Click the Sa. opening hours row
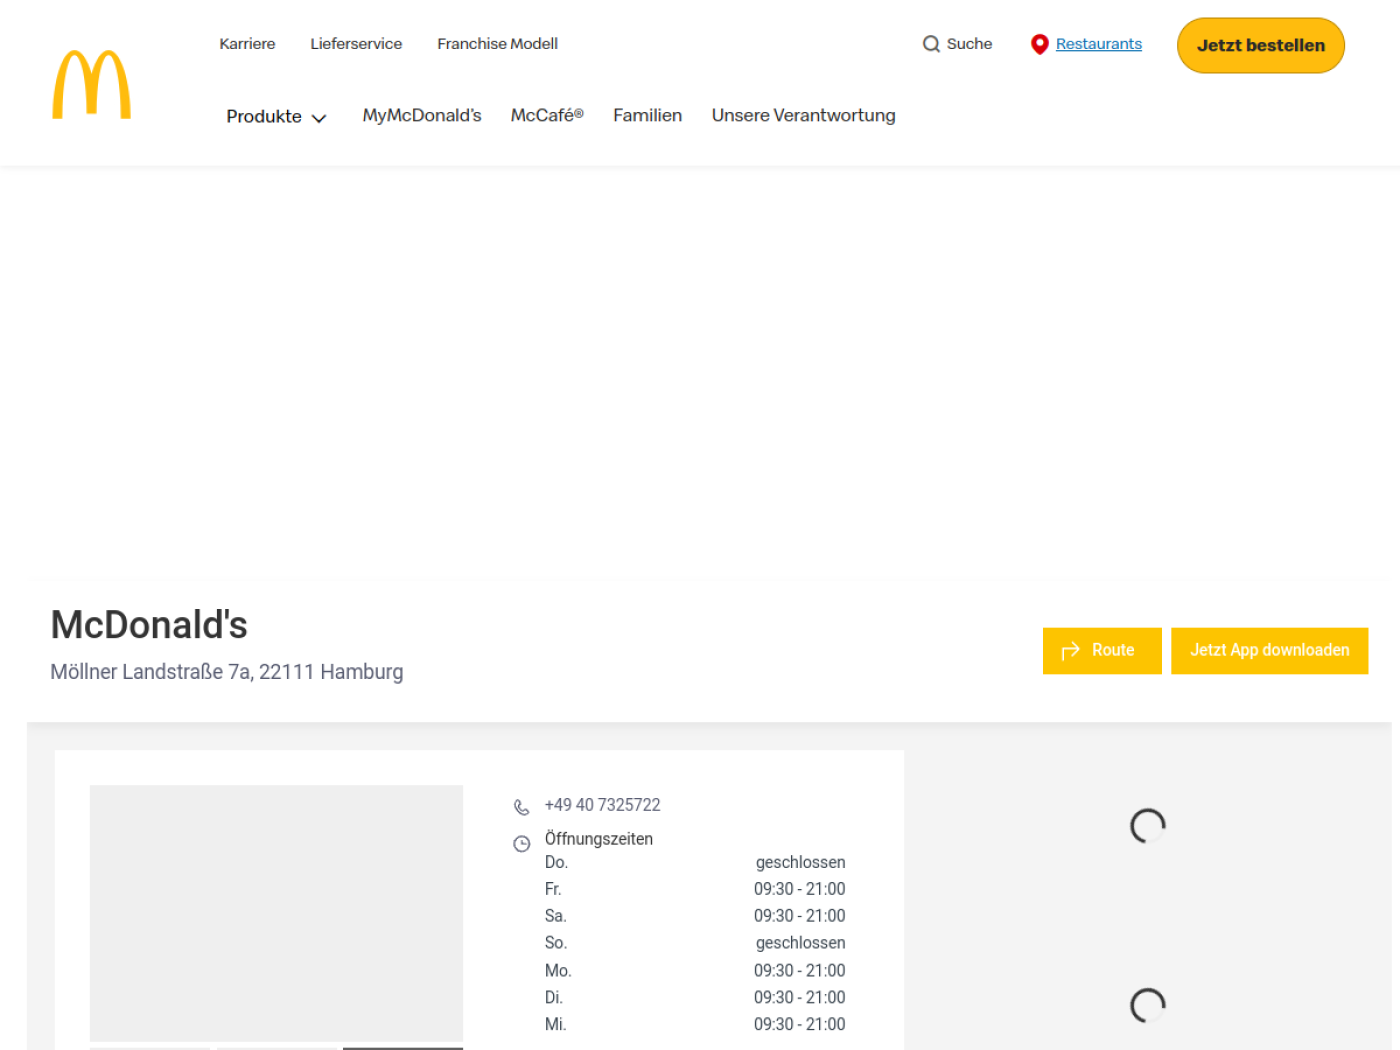The image size is (1400, 1050). (x=695, y=916)
